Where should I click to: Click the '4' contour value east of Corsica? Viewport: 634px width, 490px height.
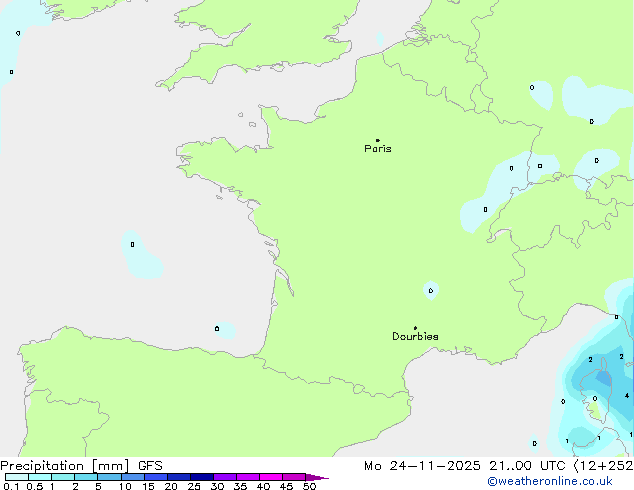click(627, 396)
